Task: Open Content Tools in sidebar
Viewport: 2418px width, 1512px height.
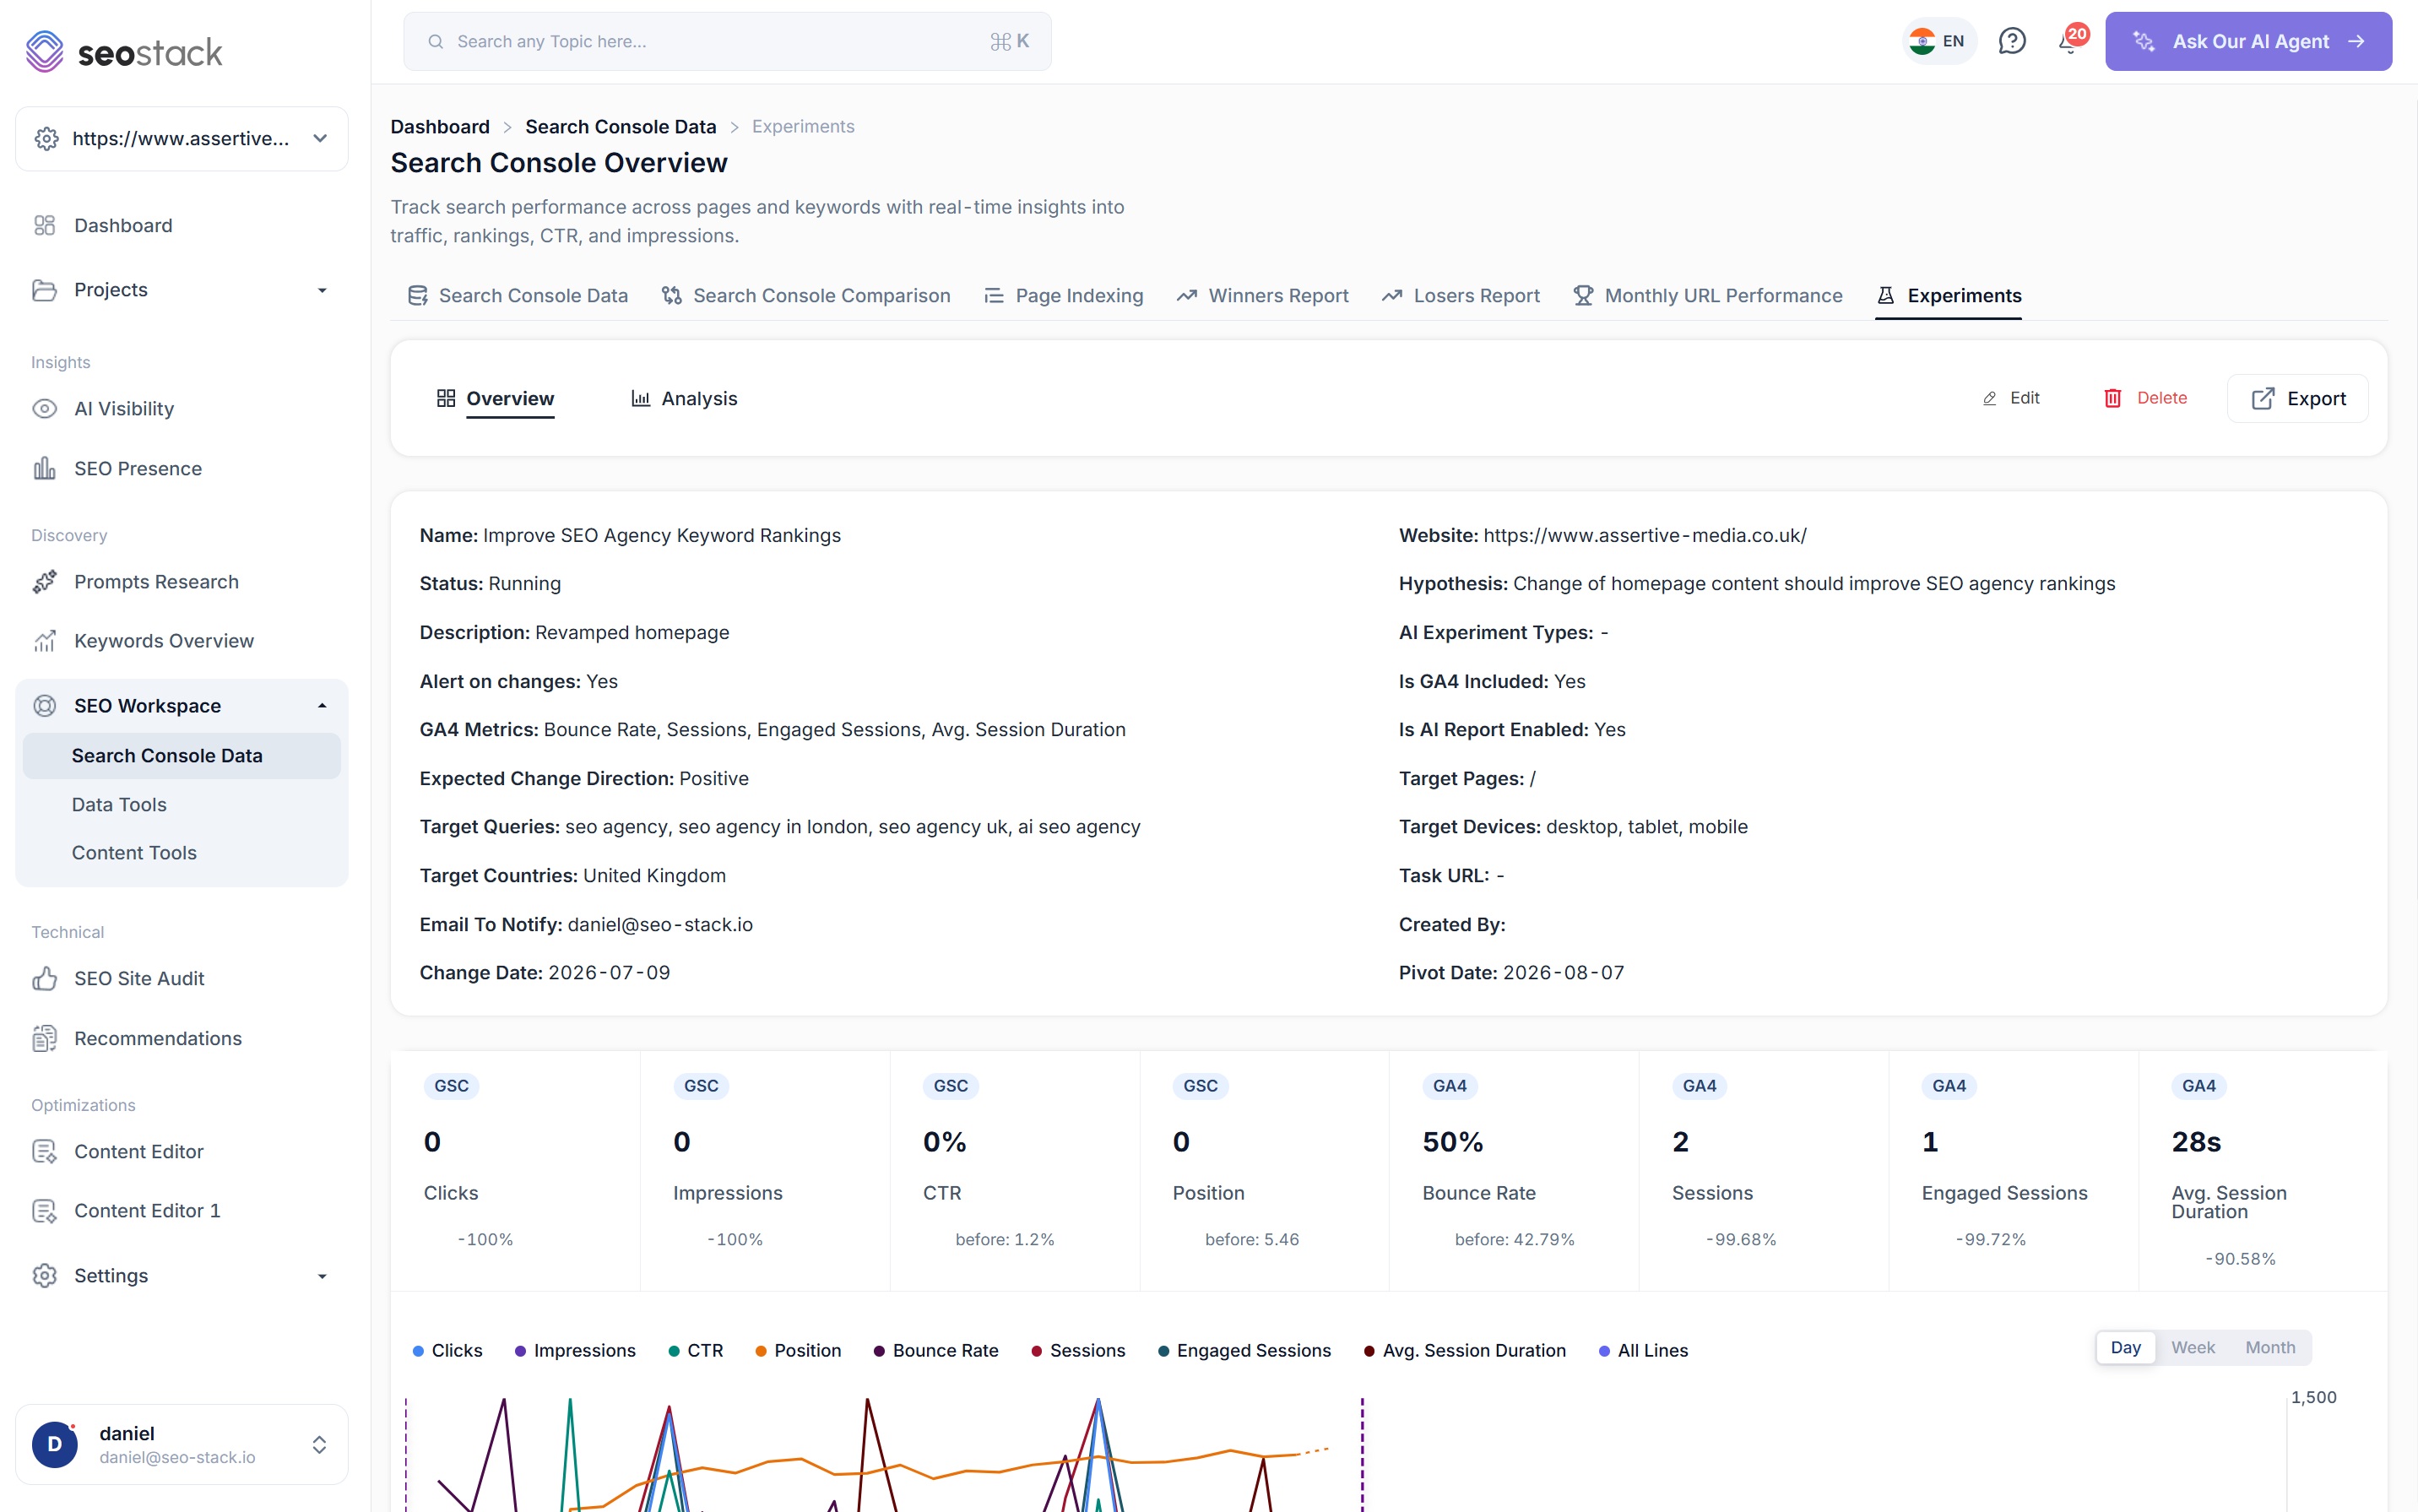Action: click(134, 853)
